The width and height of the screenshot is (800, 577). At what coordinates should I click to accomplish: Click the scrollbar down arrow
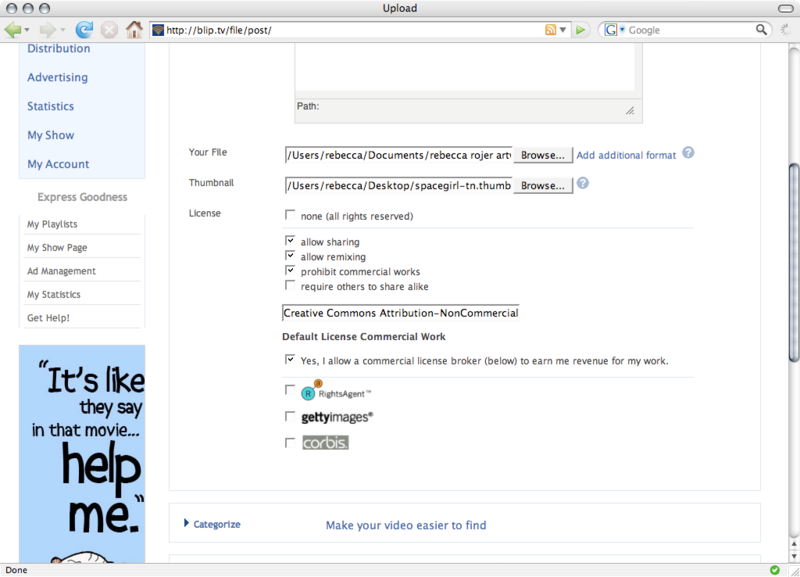click(x=794, y=556)
